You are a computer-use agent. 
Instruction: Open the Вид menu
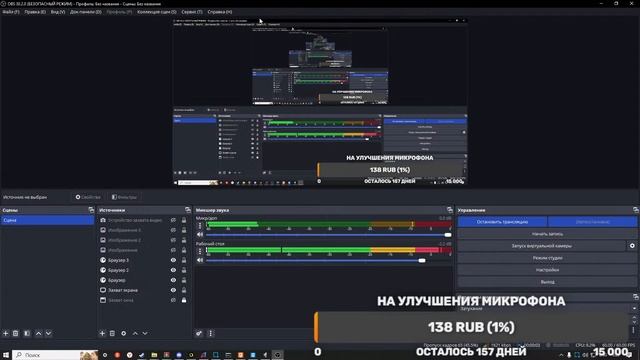pos(58,12)
